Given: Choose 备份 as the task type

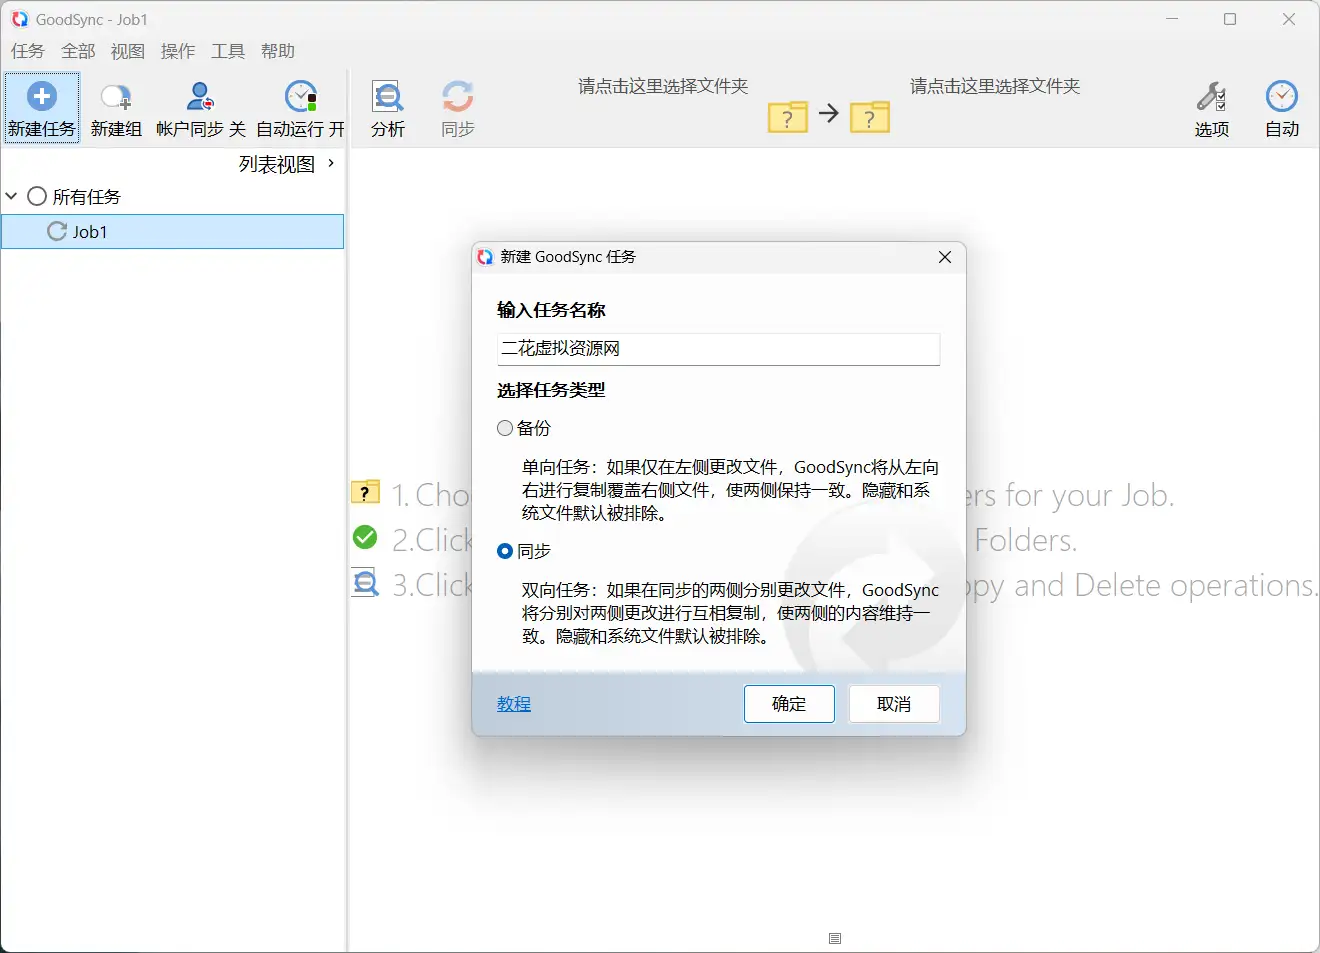Looking at the screenshot, I should click(505, 427).
